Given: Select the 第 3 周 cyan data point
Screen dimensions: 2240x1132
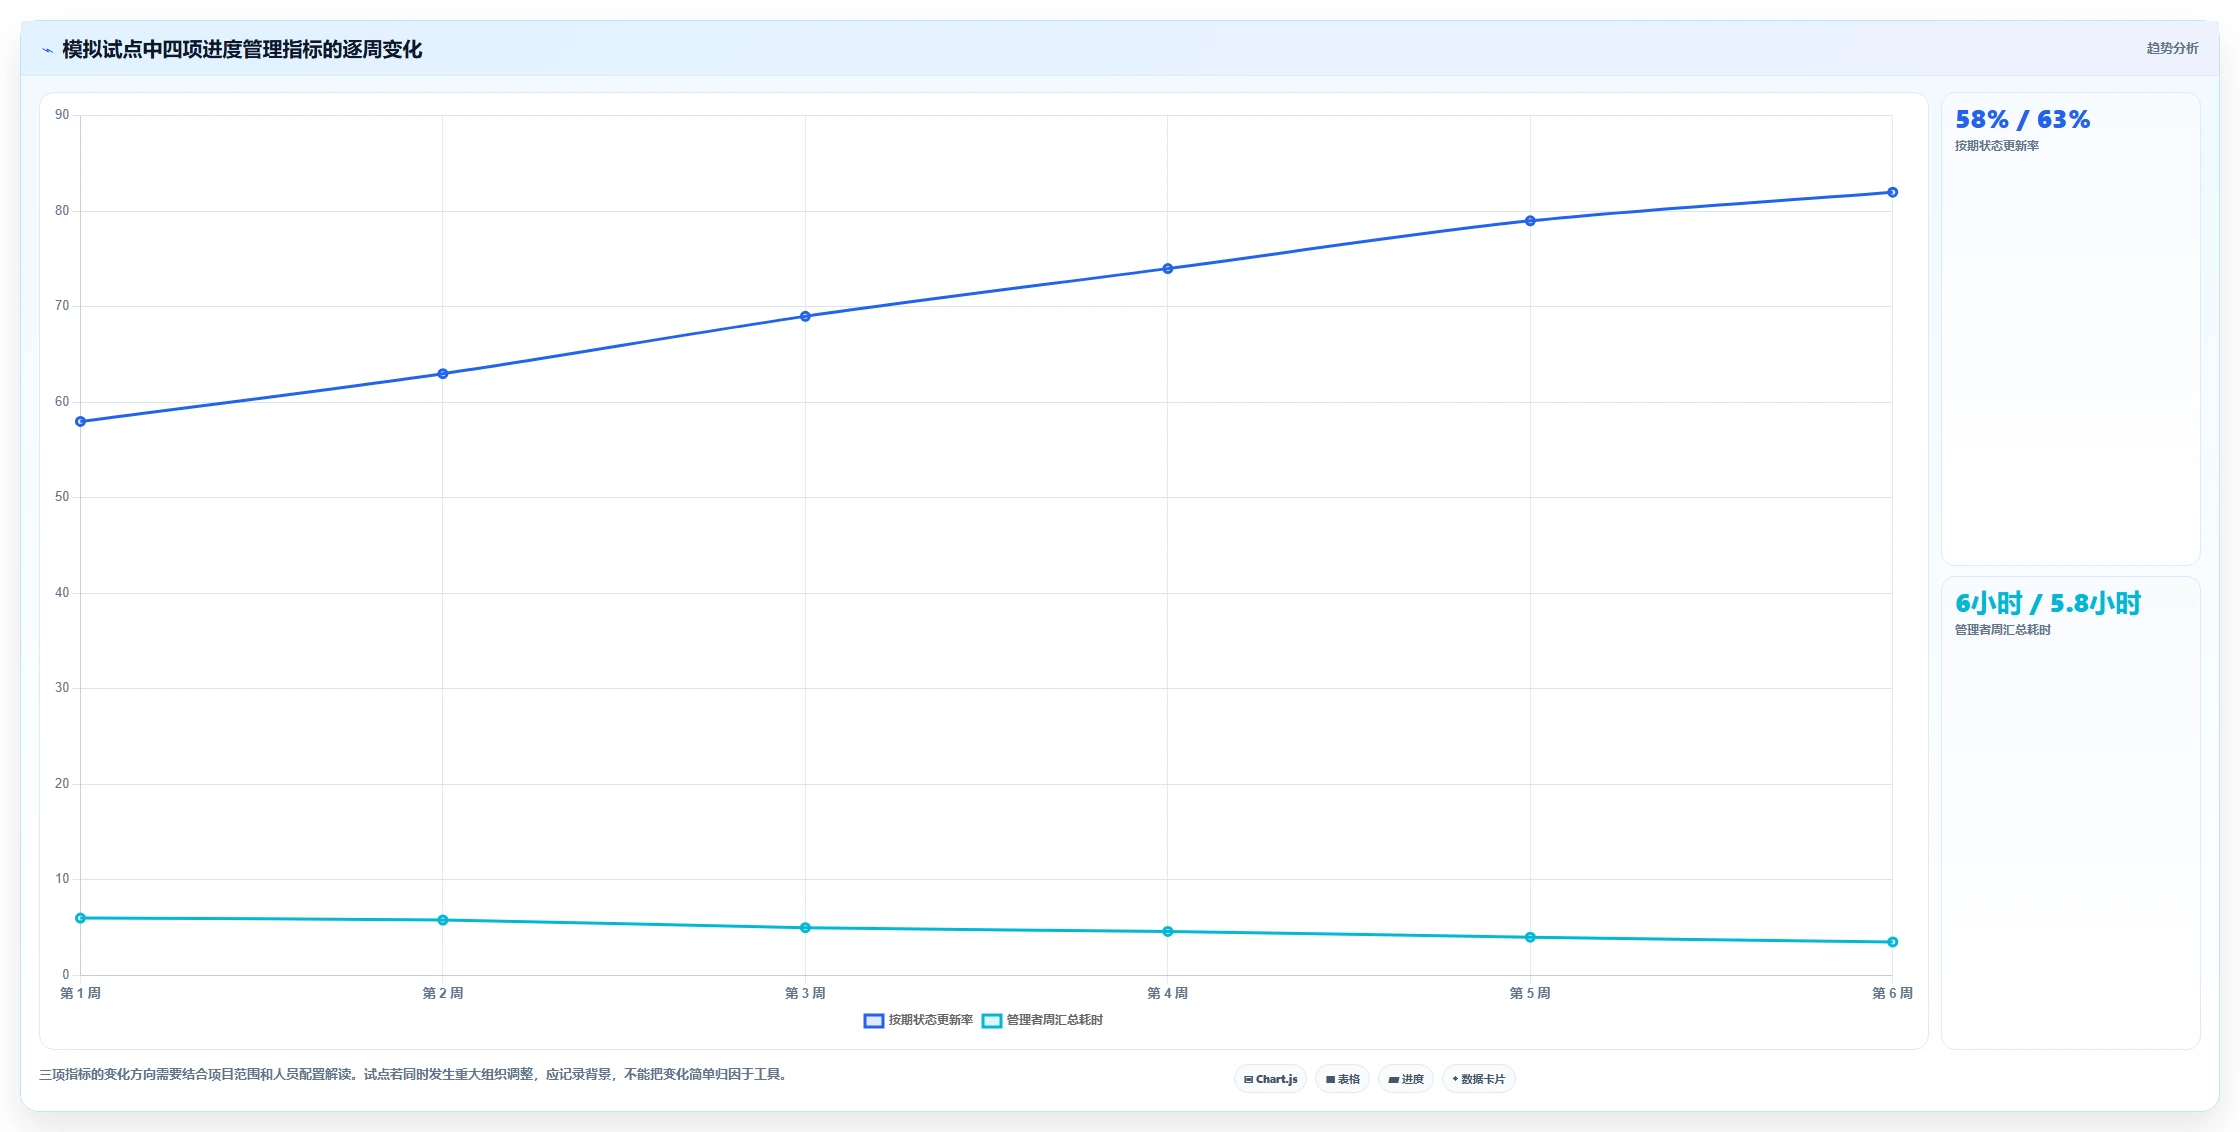Looking at the screenshot, I should pyautogui.click(x=805, y=928).
